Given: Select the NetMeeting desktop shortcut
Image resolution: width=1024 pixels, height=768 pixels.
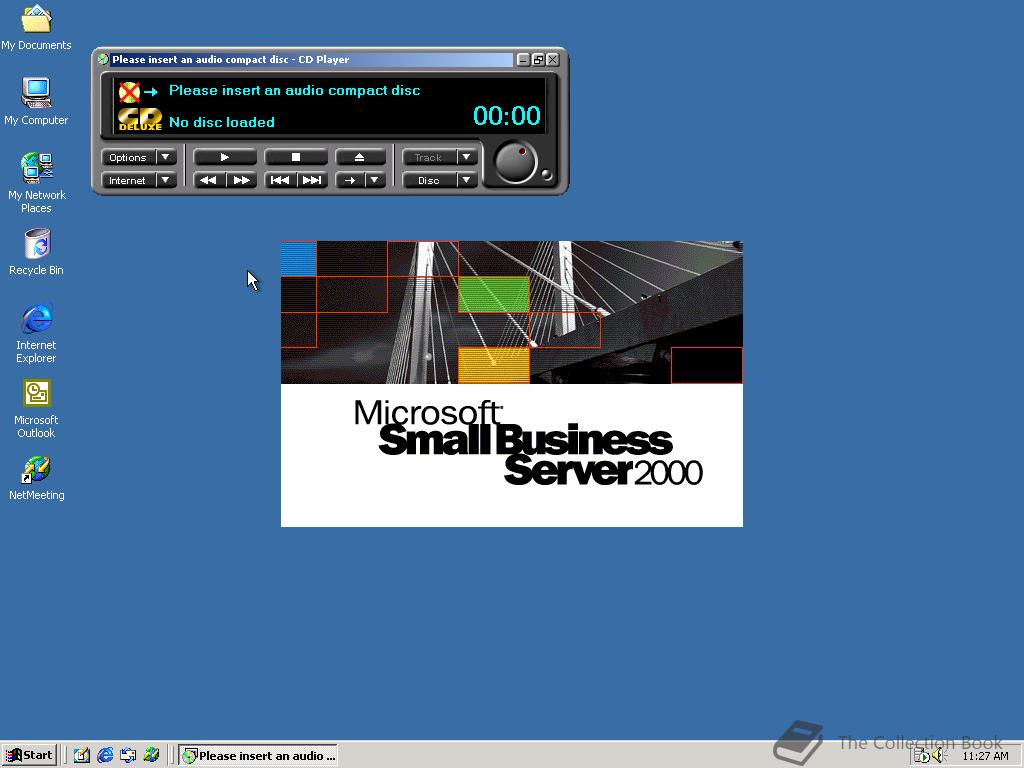Looking at the screenshot, I should (36, 479).
